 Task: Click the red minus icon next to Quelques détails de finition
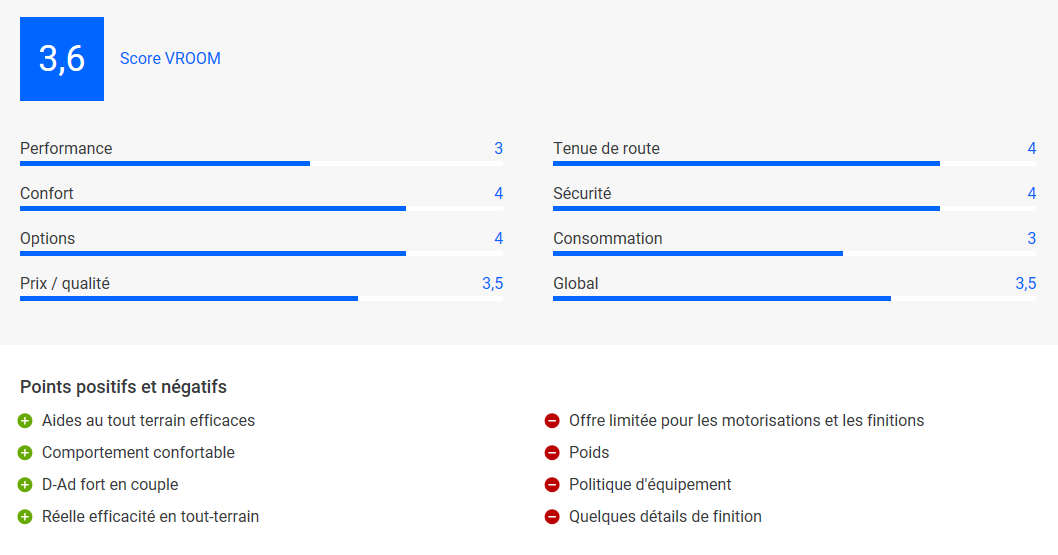(x=552, y=517)
